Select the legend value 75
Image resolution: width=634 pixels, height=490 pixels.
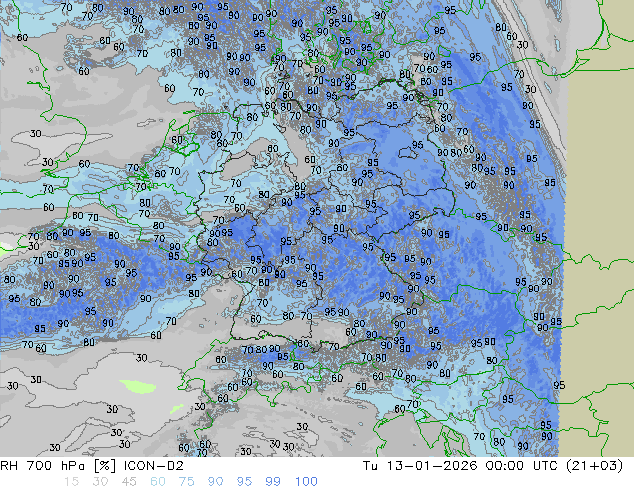point(186,482)
